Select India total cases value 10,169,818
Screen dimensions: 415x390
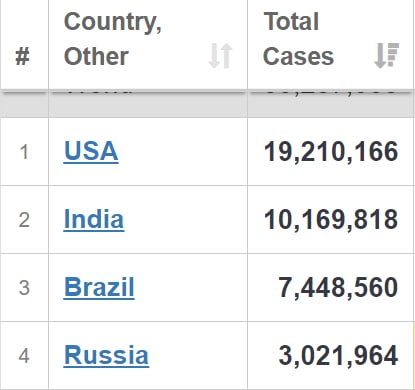[331, 220]
